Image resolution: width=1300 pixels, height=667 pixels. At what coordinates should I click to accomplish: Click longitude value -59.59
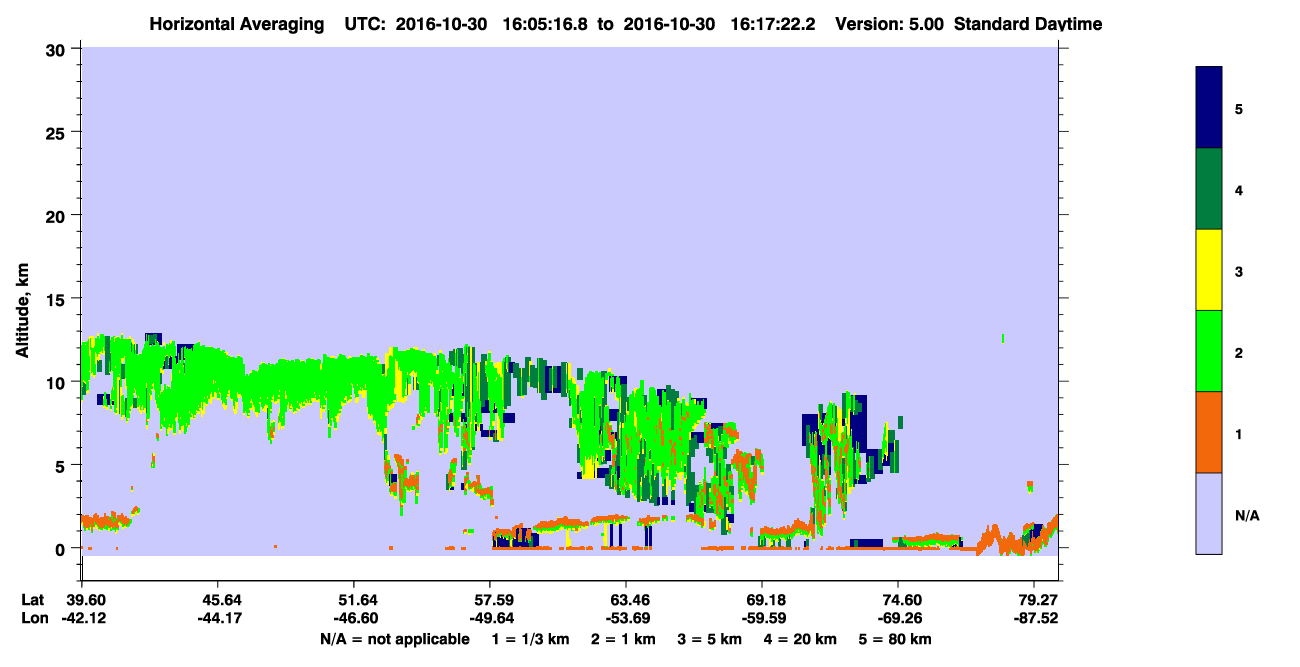click(762, 618)
